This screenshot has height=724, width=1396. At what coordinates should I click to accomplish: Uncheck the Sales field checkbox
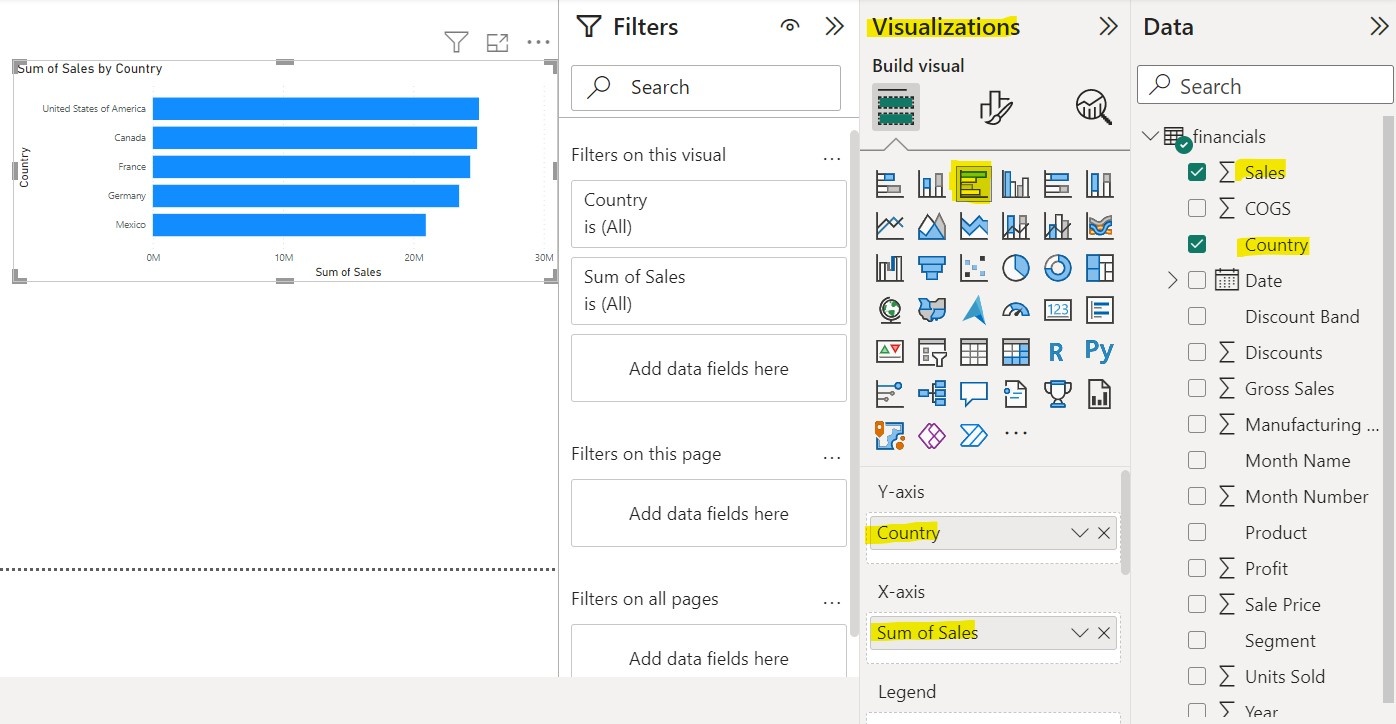point(1197,172)
